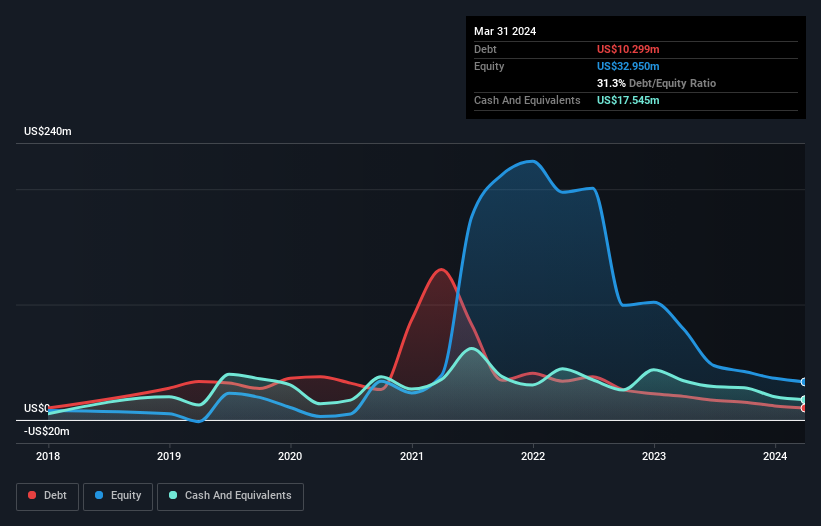
Task: Click the Equity row label in tooltip
Action: [x=489, y=66]
